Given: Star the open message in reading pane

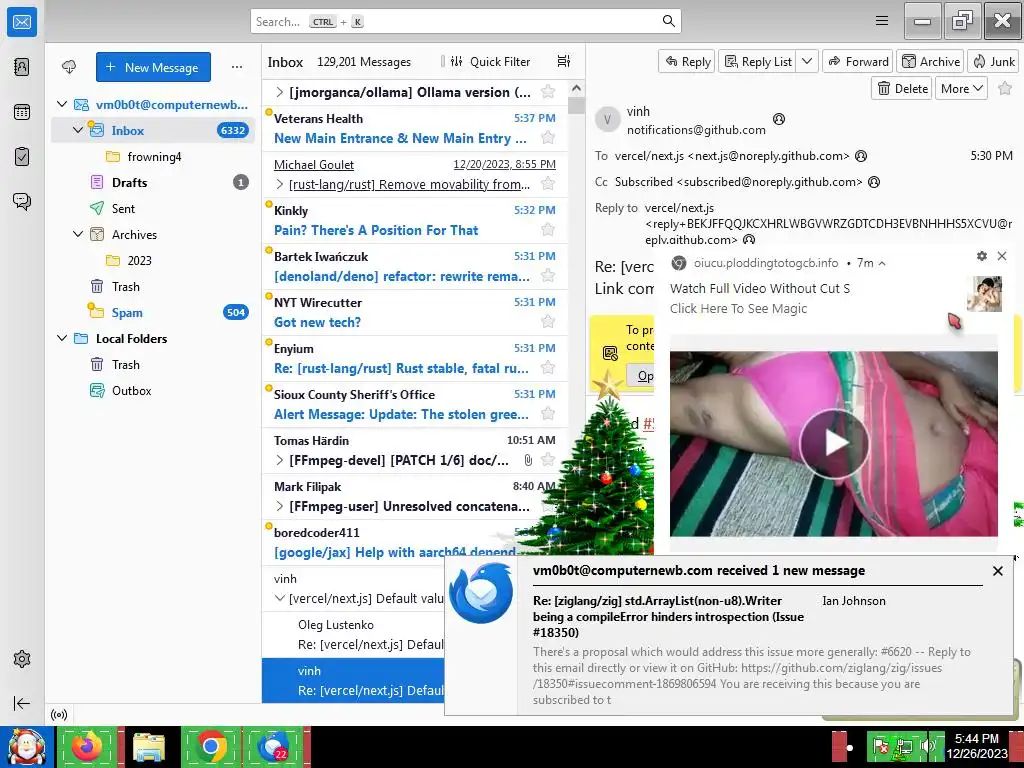Looking at the screenshot, I should coord(1005,88).
